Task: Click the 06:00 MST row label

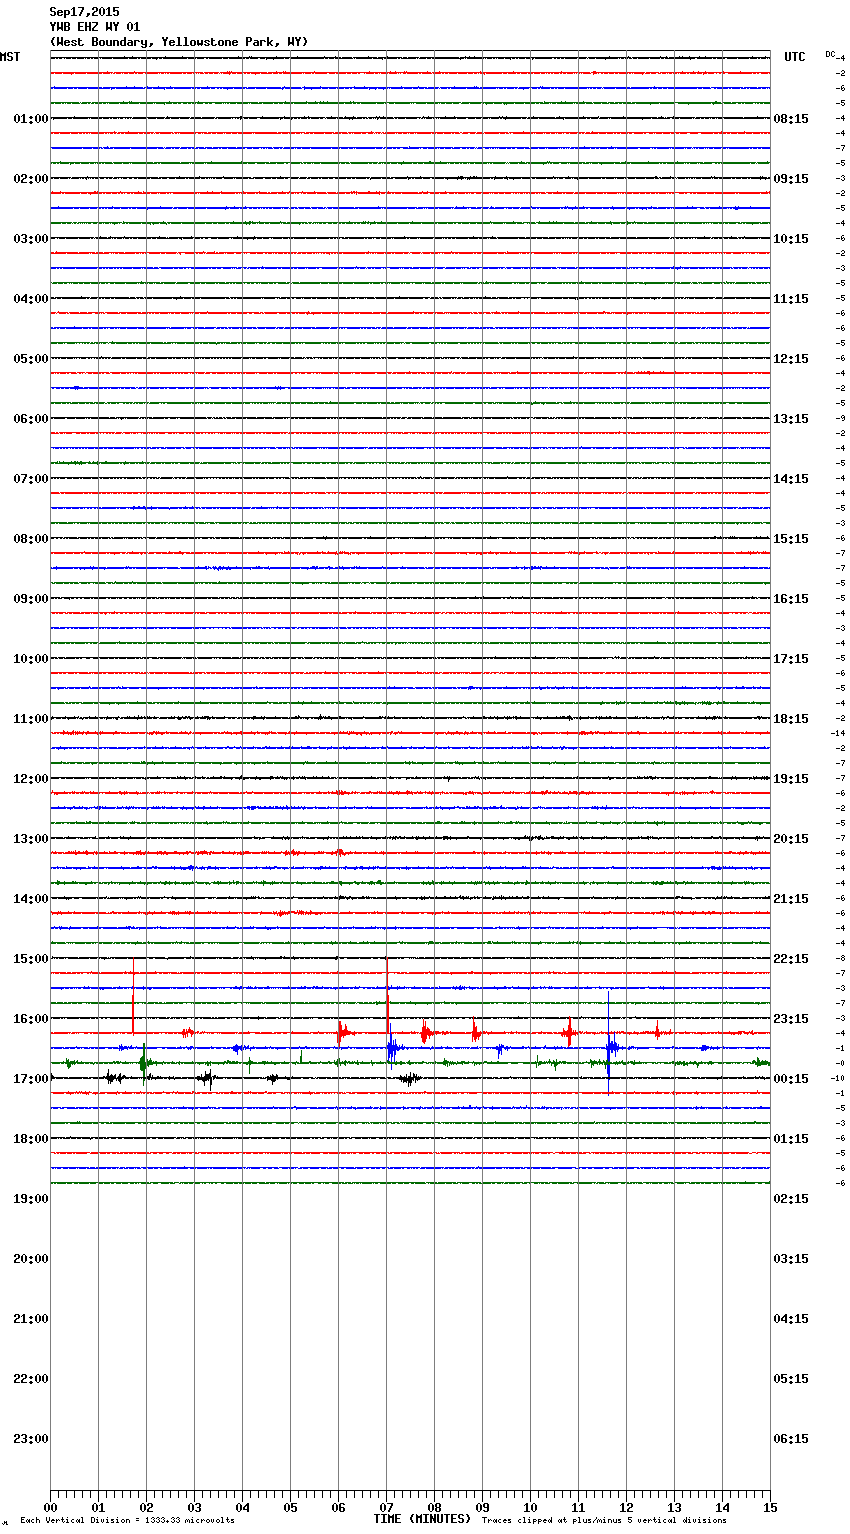Action: coord(31,419)
